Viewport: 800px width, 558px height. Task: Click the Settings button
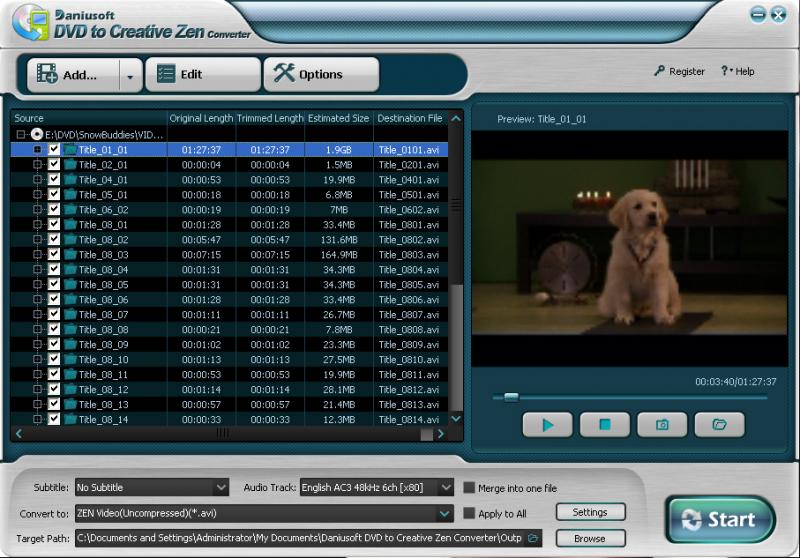tap(589, 512)
